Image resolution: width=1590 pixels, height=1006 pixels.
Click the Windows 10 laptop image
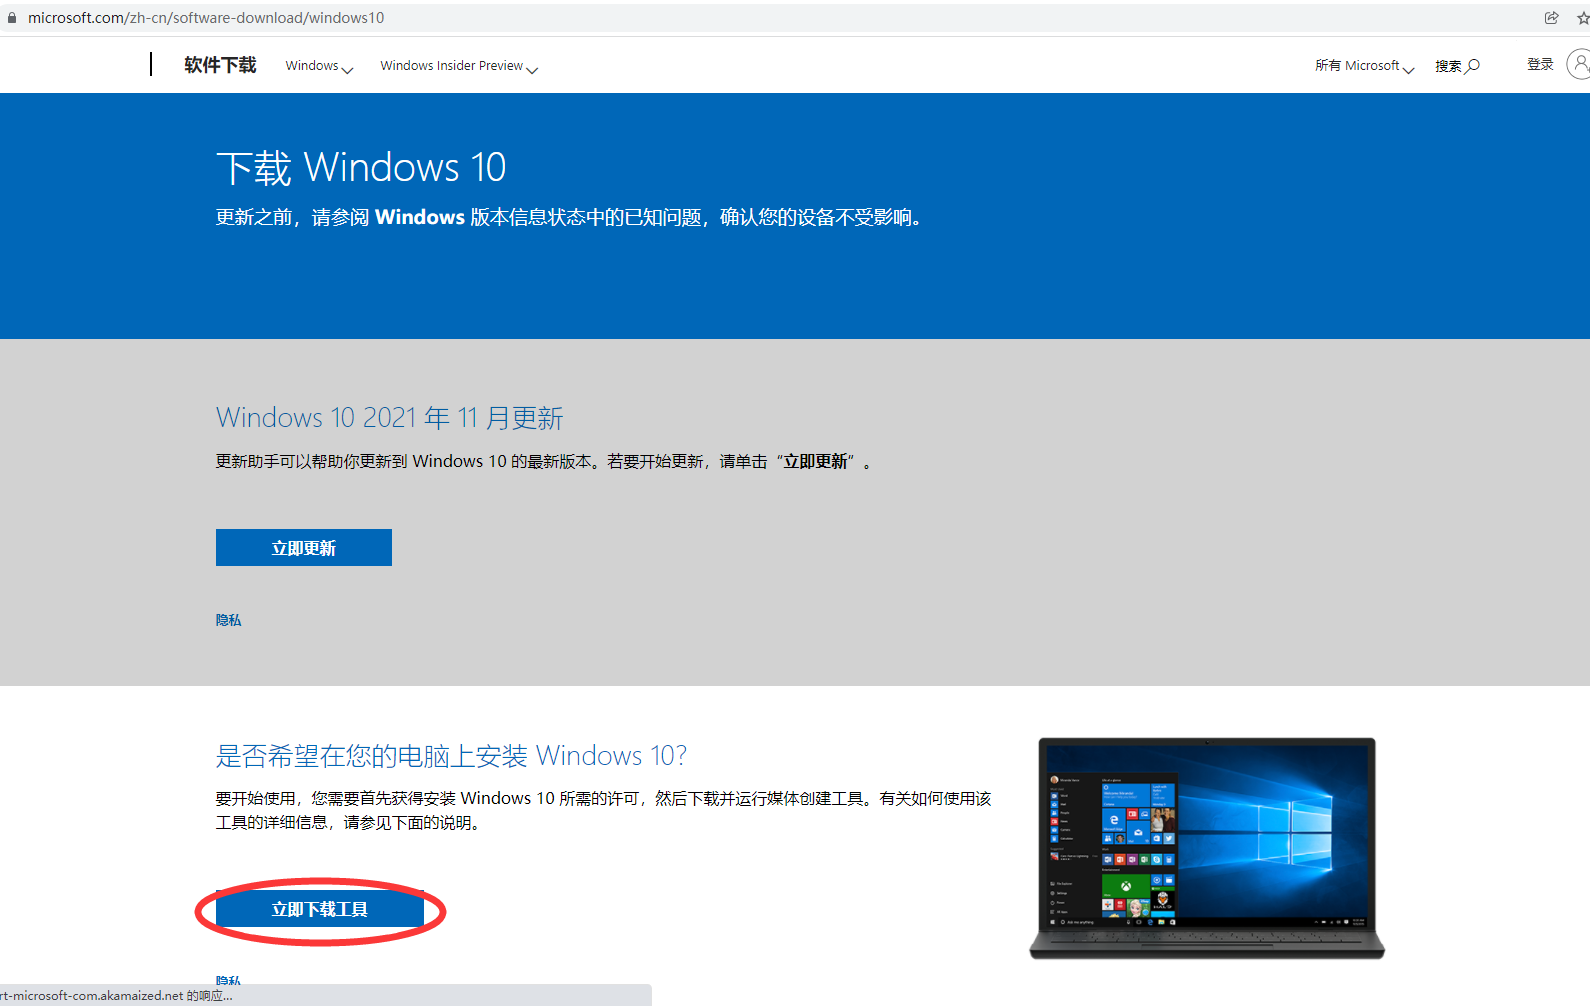[1207, 848]
